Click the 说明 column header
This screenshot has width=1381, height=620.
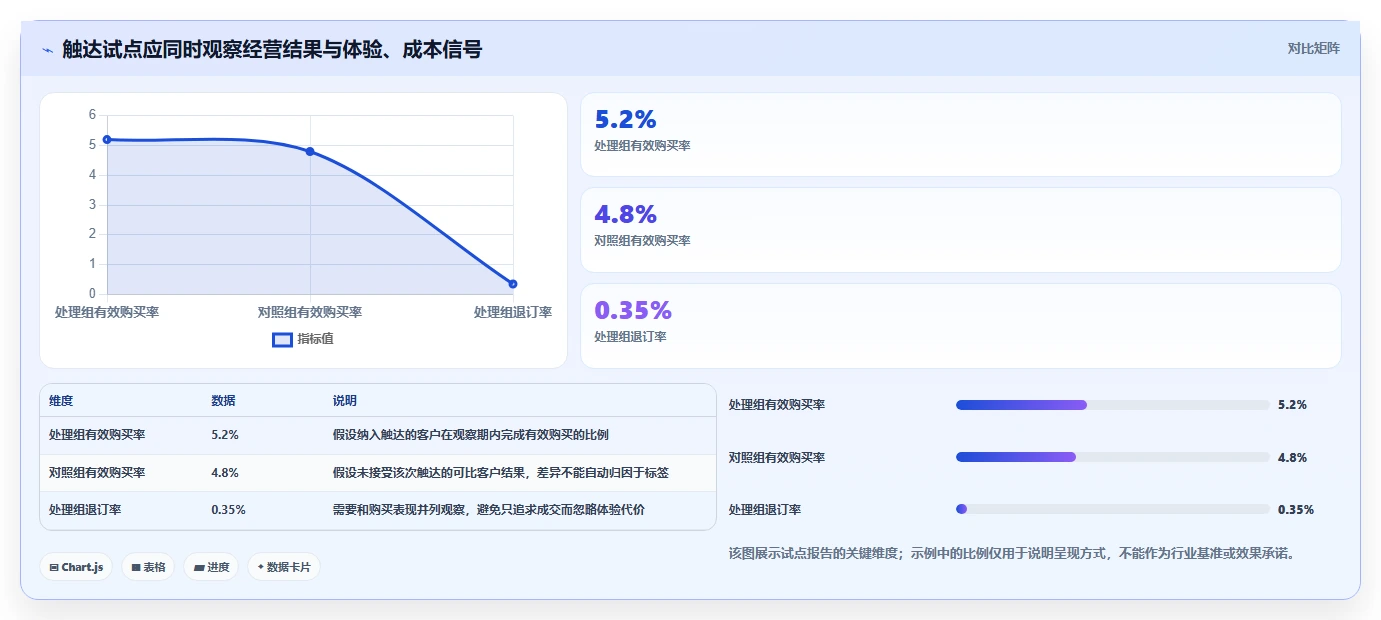(345, 401)
